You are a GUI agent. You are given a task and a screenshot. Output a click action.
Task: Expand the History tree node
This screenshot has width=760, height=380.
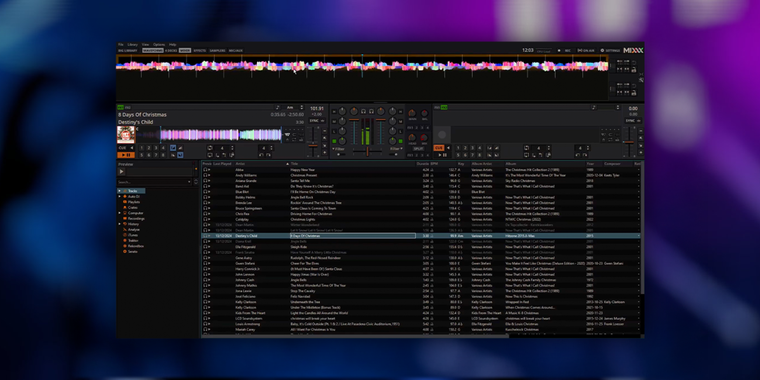119,224
